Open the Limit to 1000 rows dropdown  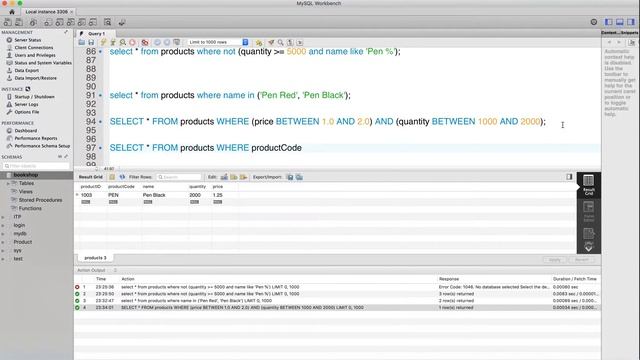(218, 42)
